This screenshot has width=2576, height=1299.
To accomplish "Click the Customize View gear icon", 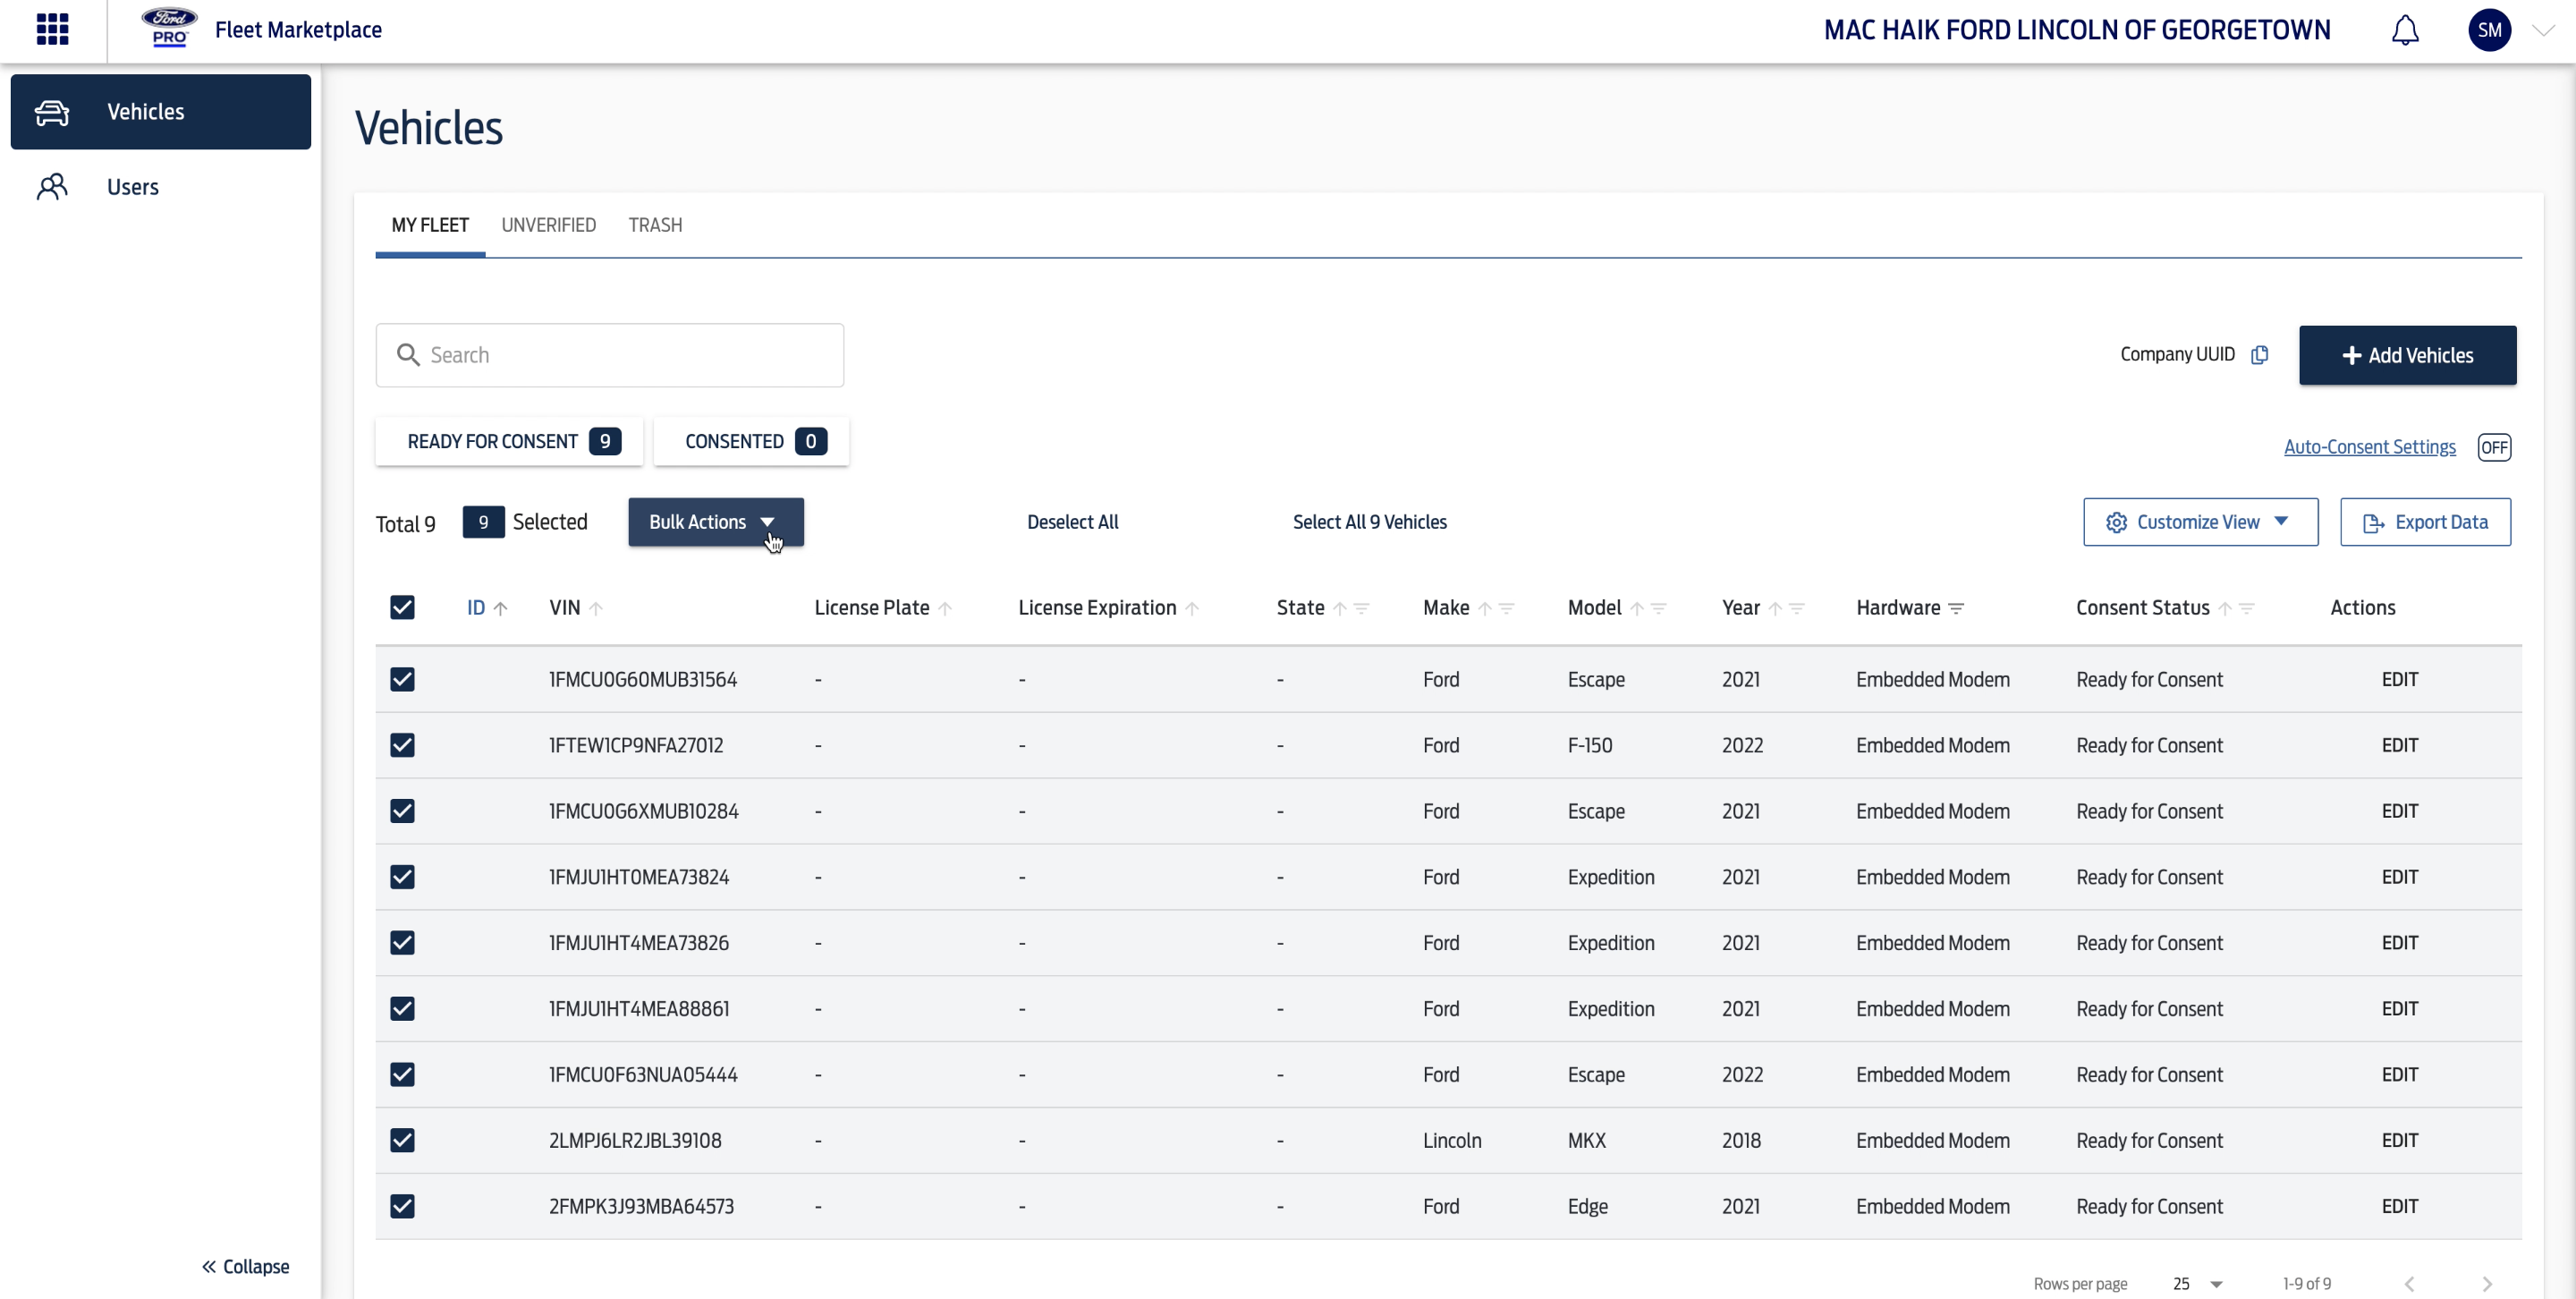I will [x=2116, y=523].
